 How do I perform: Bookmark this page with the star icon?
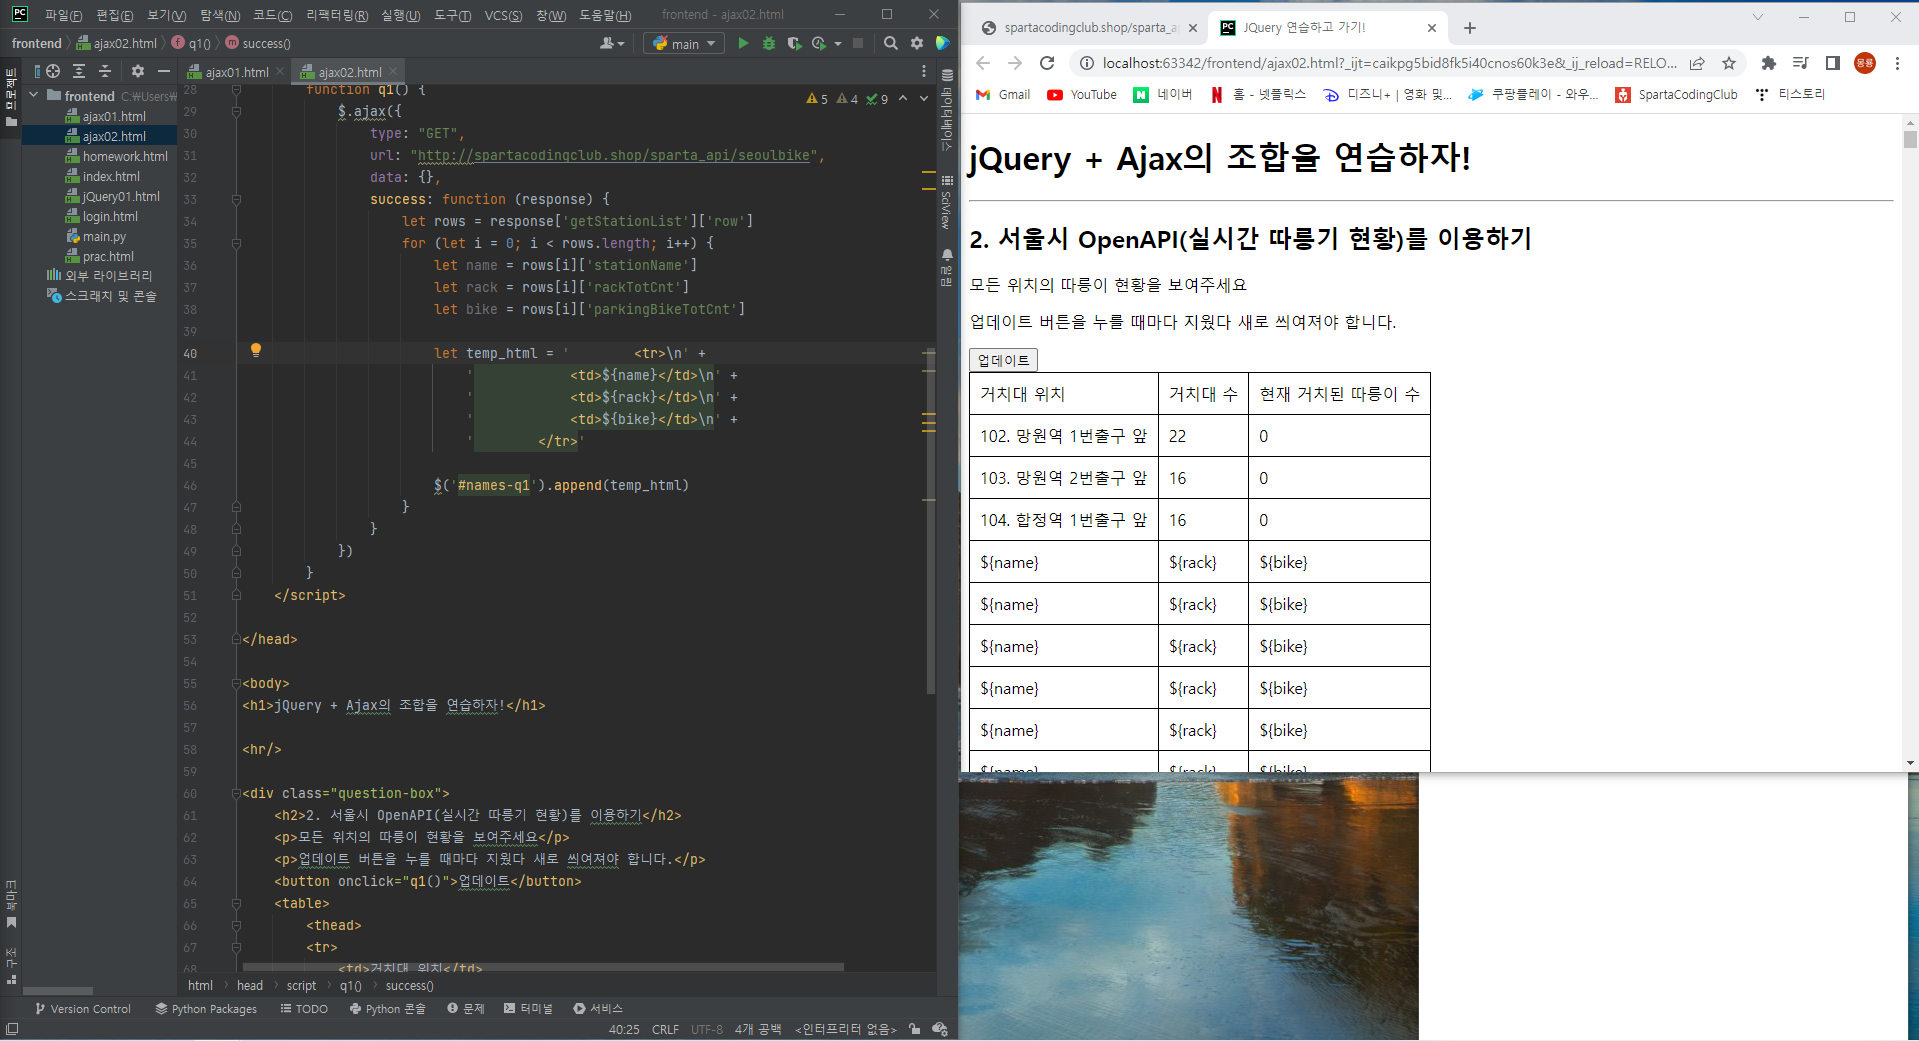tap(1729, 63)
